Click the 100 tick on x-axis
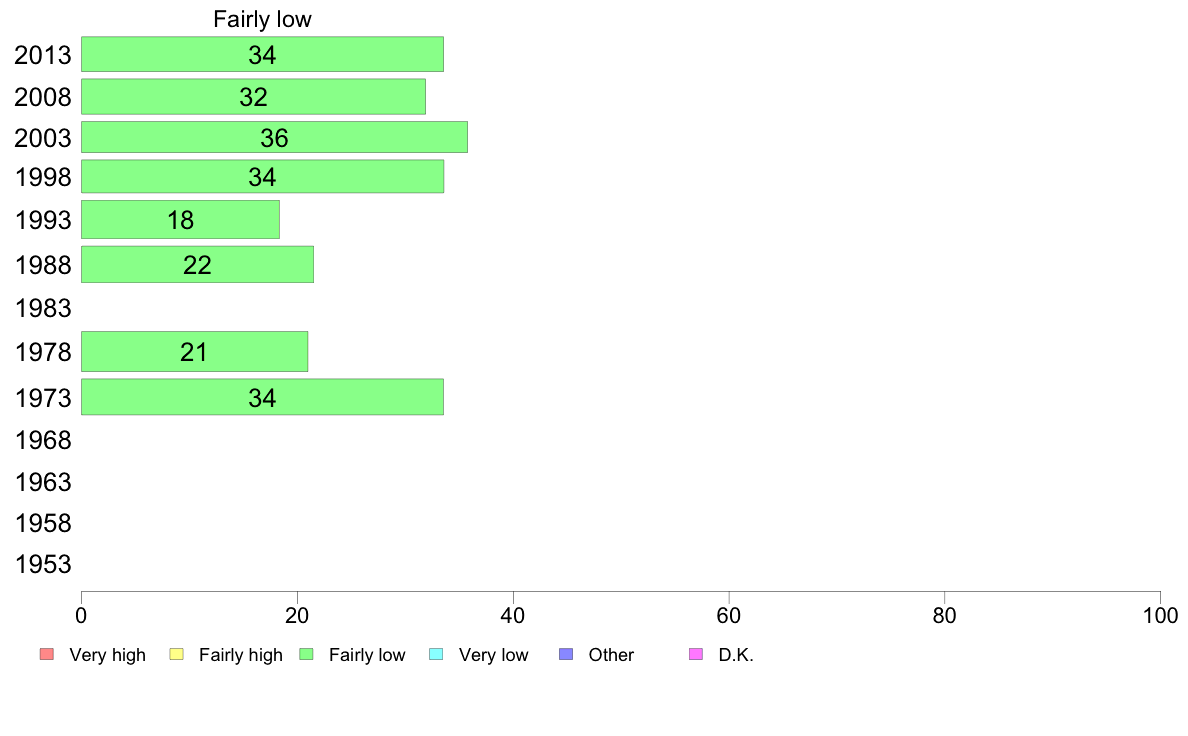Viewport: 1188px width, 736px height. (x=1160, y=615)
